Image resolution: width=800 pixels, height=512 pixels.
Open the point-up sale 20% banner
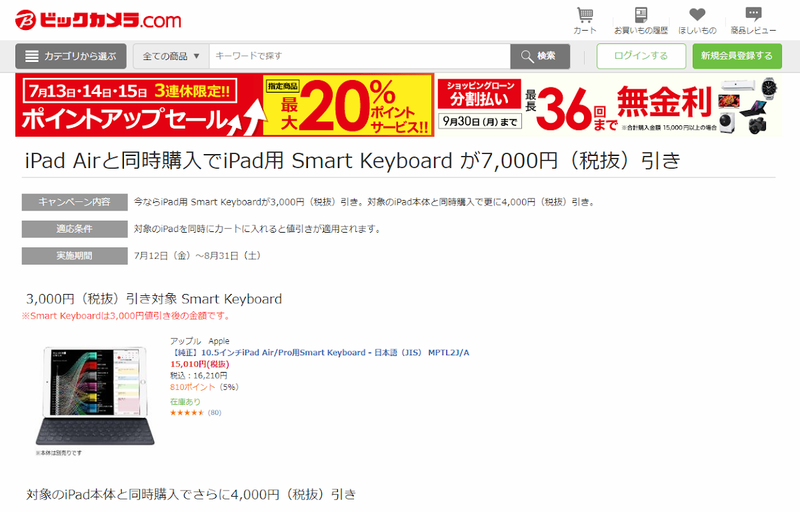click(x=225, y=105)
